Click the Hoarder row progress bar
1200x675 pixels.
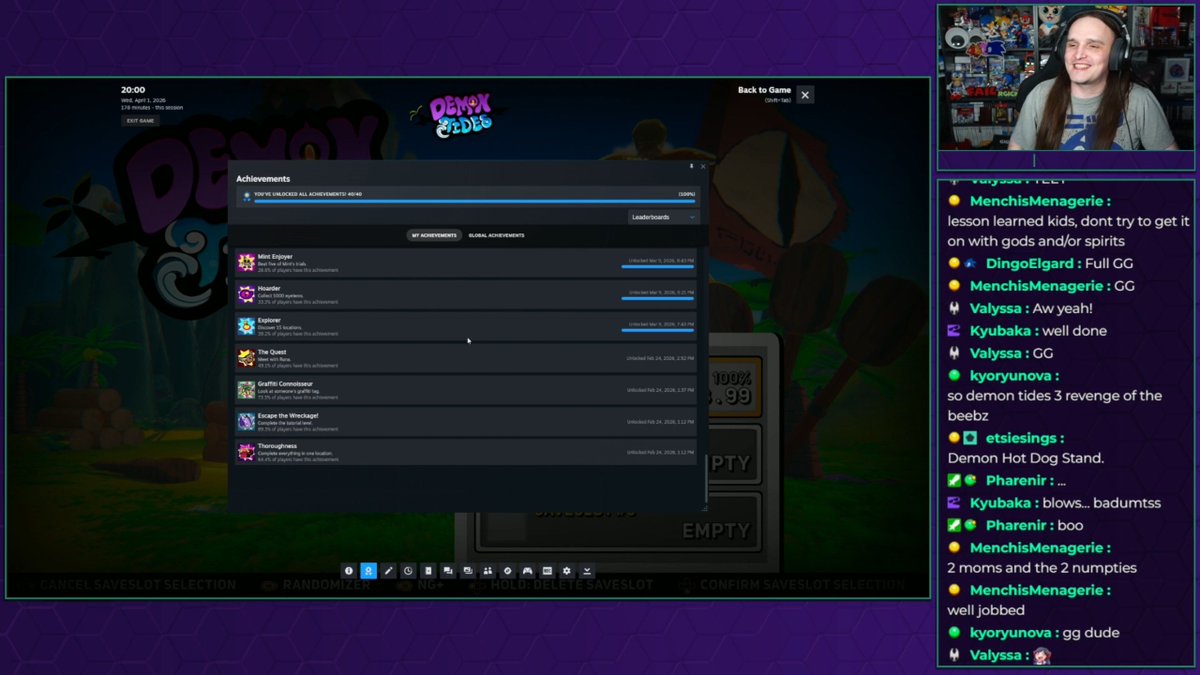(x=657, y=298)
